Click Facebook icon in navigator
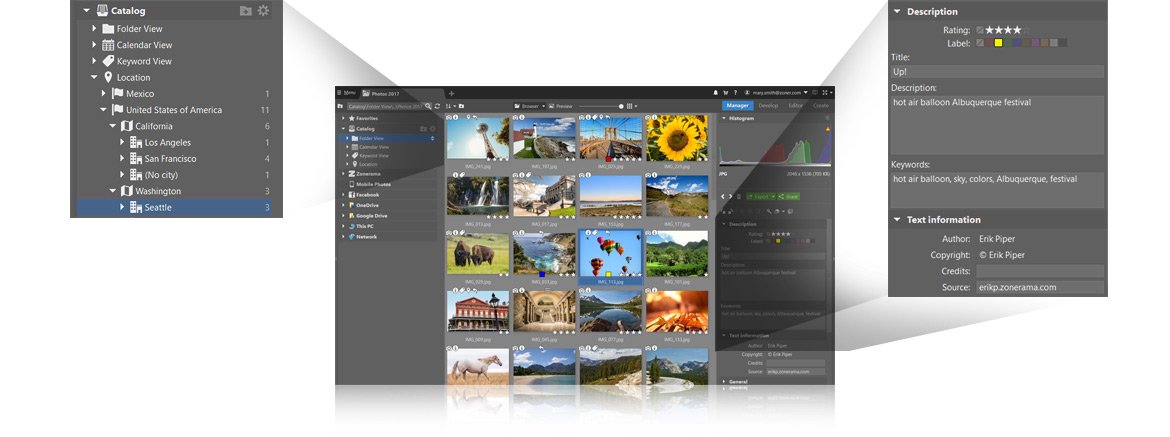This screenshot has height=437, width=1170. [351, 195]
